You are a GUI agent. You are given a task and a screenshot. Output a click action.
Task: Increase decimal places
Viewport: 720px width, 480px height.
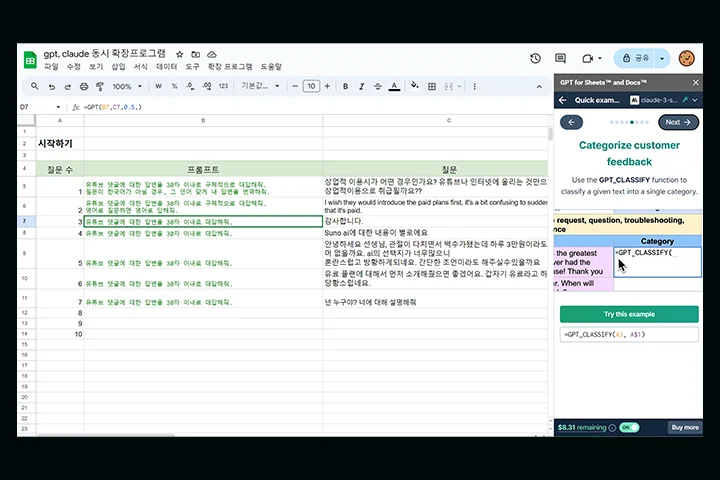[207, 86]
